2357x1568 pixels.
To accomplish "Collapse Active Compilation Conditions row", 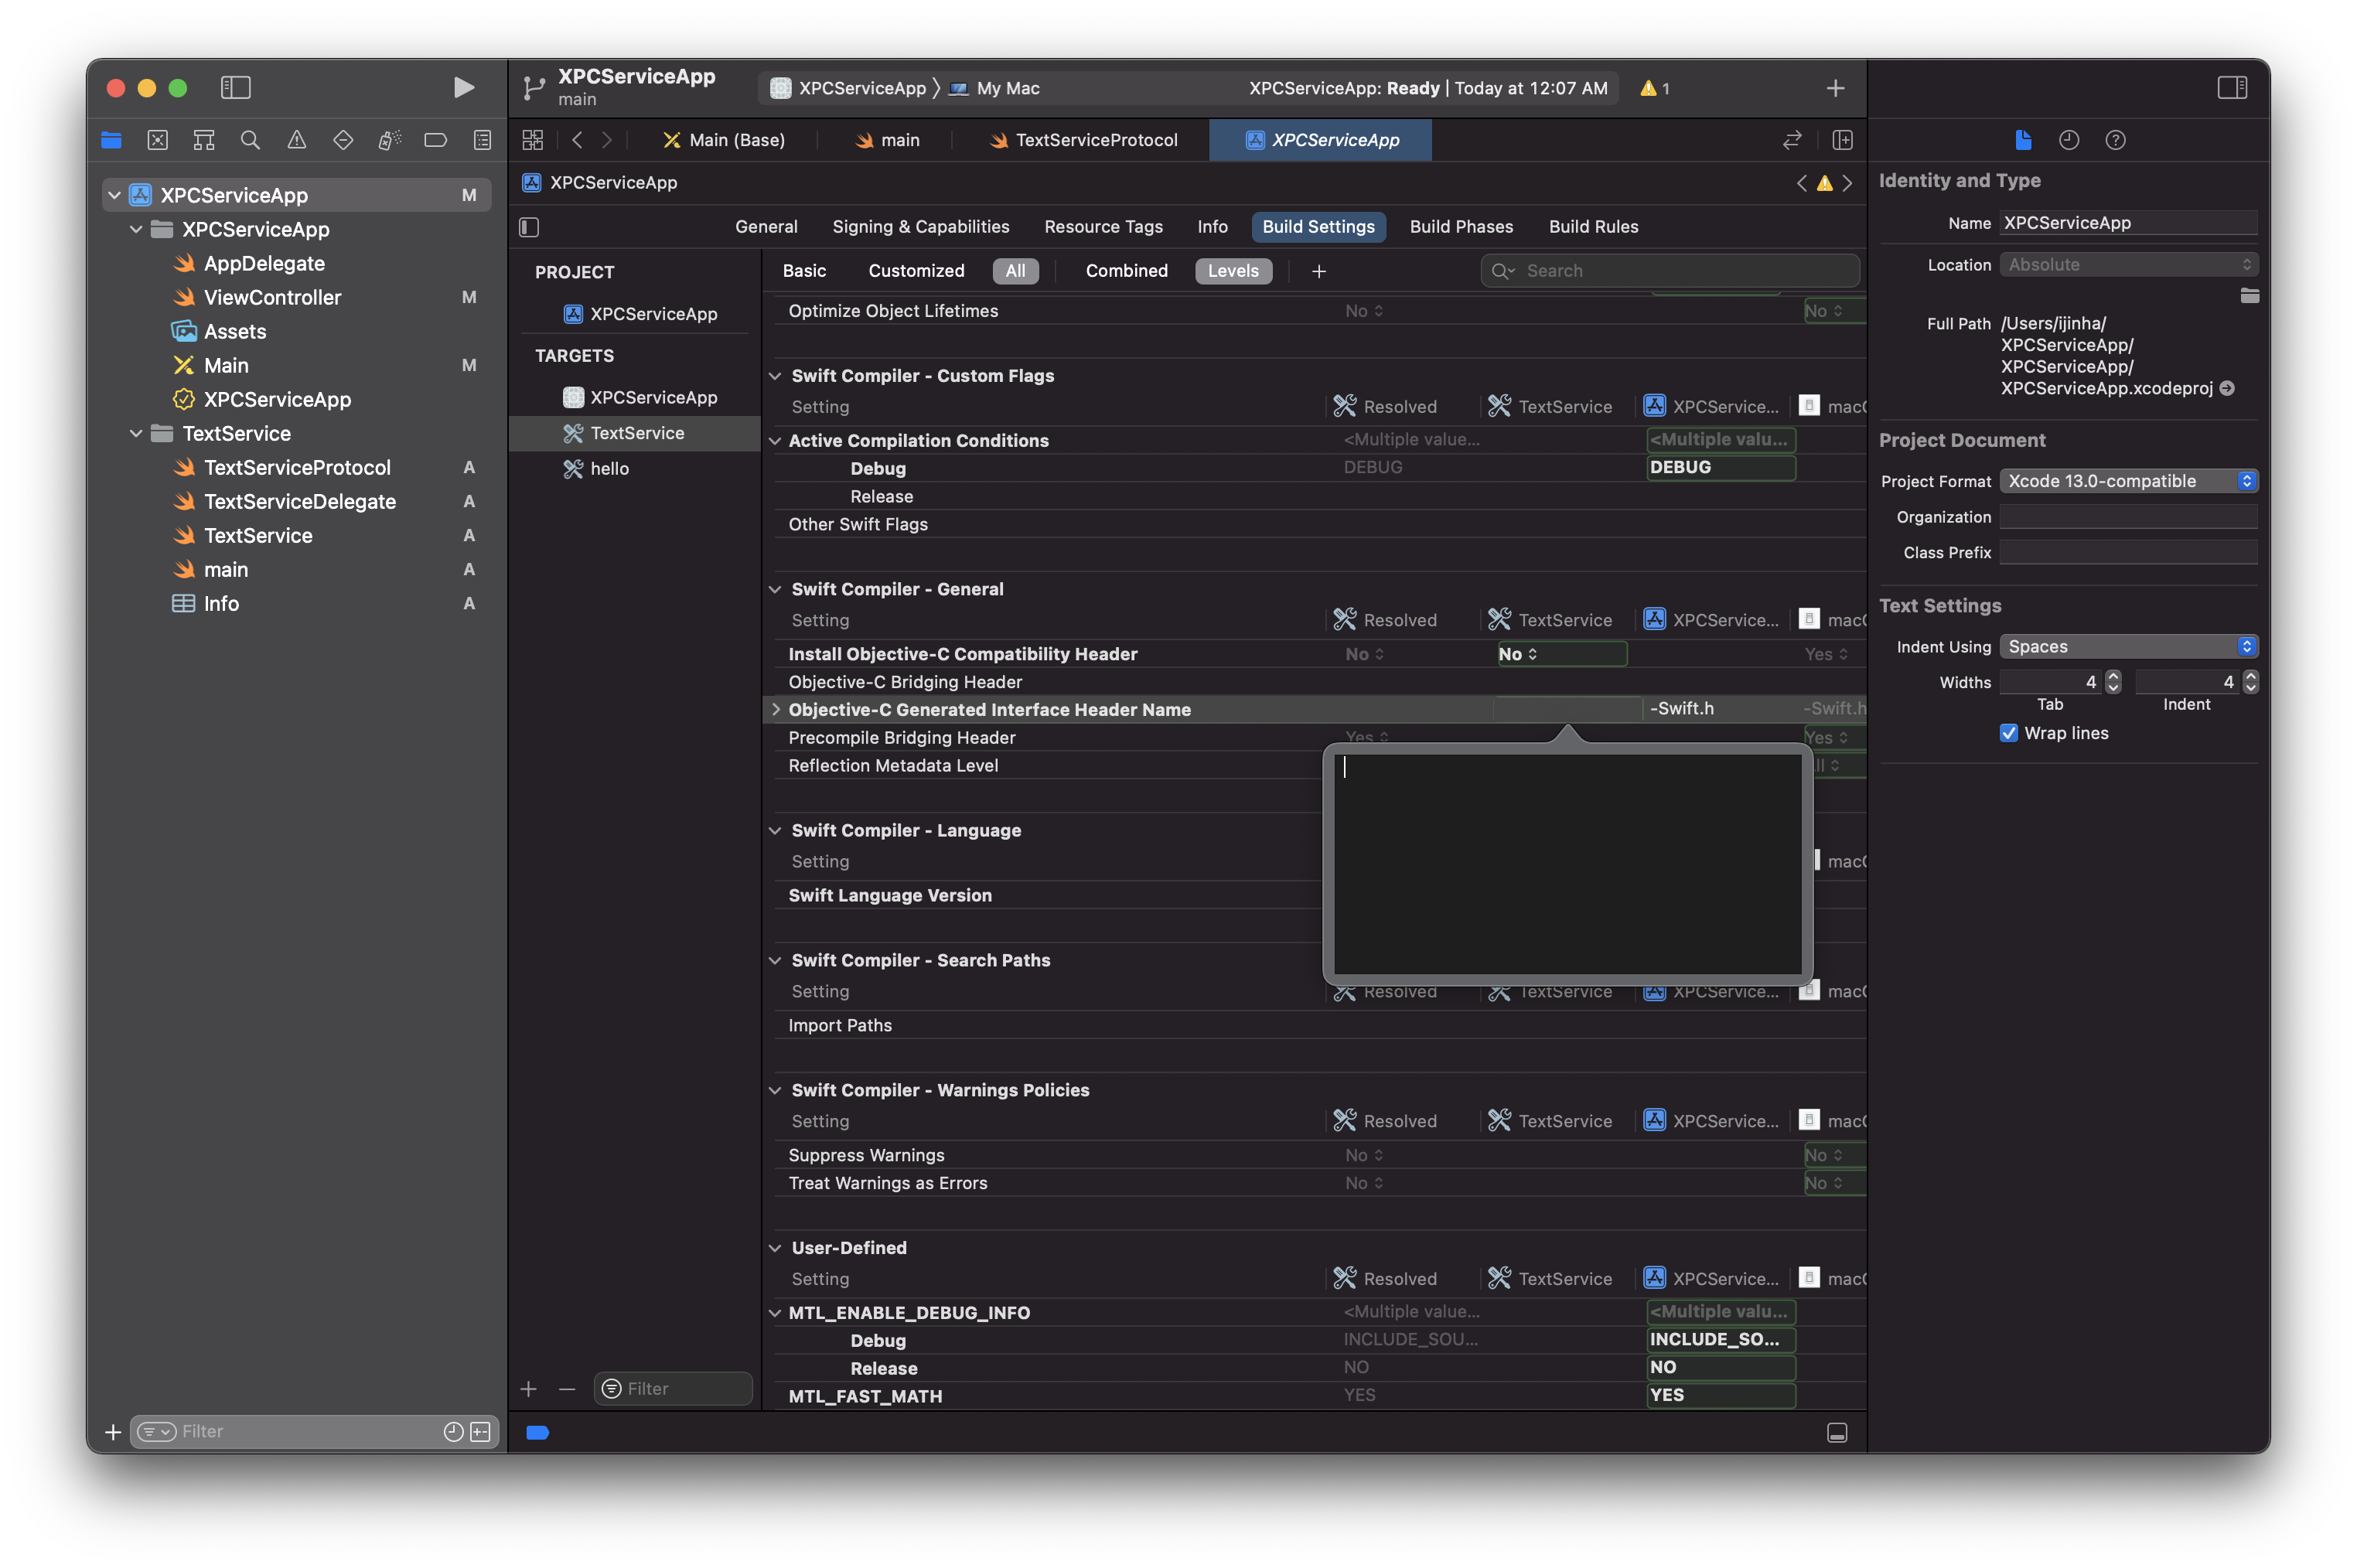I will (775, 441).
